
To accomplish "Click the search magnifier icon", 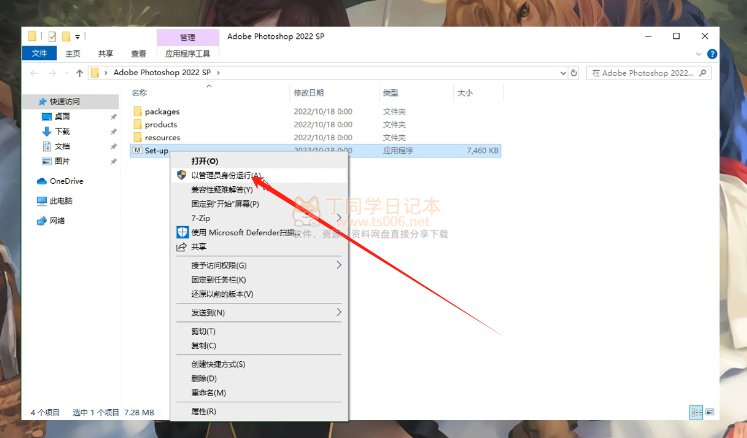I will pyautogui.click(x=703, y=73).
